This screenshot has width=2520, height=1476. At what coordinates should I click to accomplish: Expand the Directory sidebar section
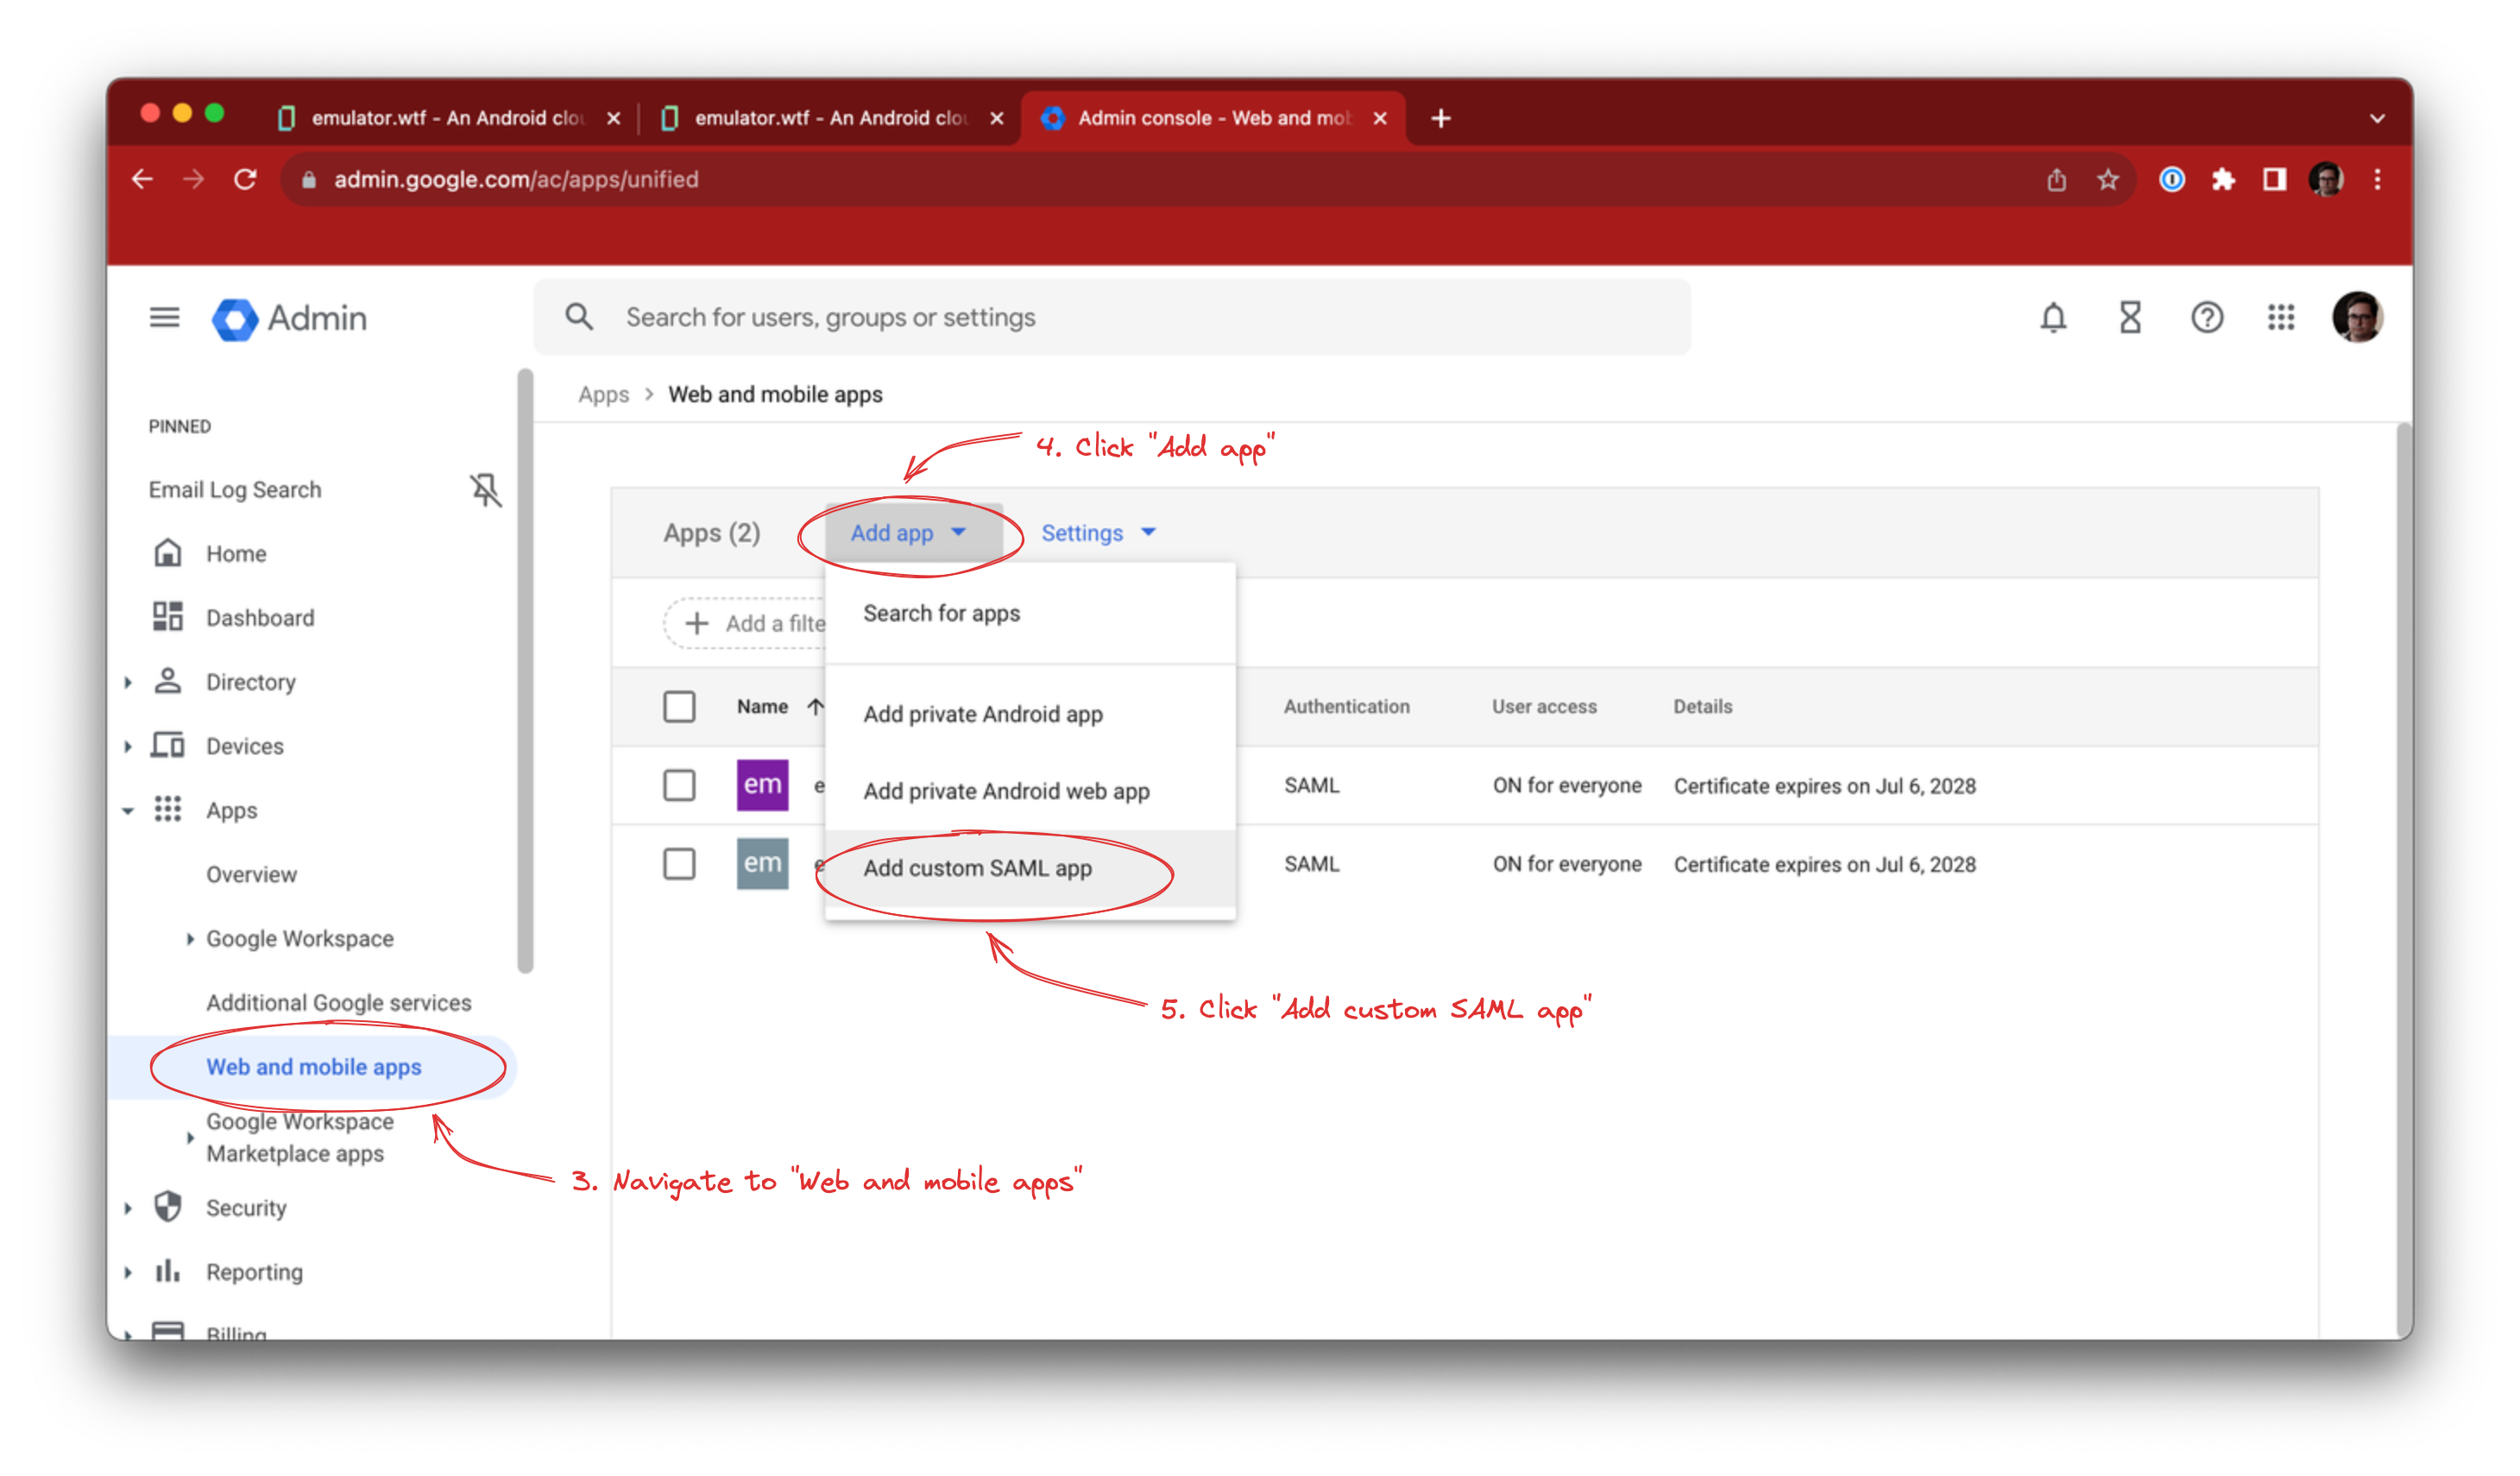coord(128,682)
